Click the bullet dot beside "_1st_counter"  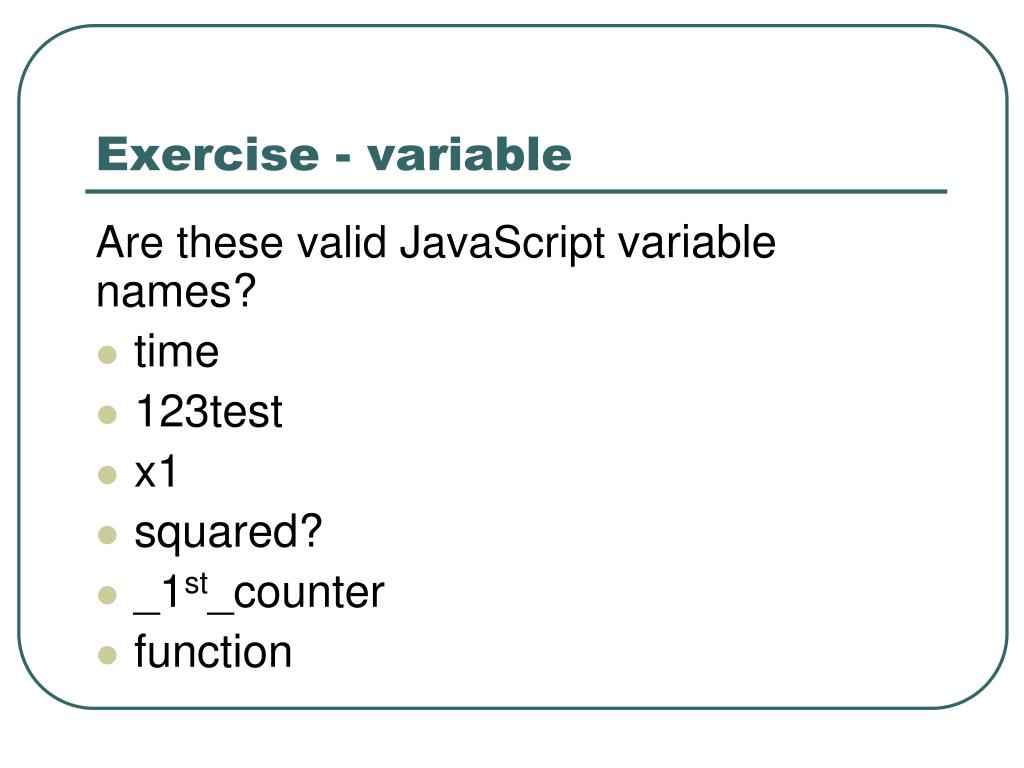tap(108, 595)
